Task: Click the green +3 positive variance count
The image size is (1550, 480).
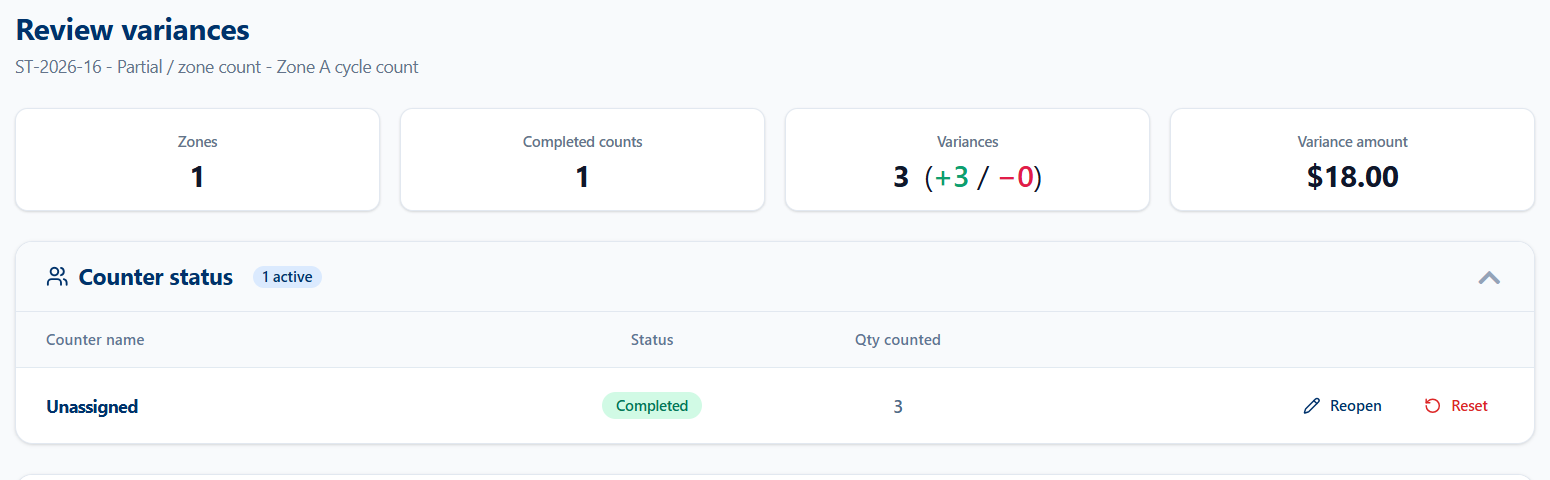Action: point(950,178)
